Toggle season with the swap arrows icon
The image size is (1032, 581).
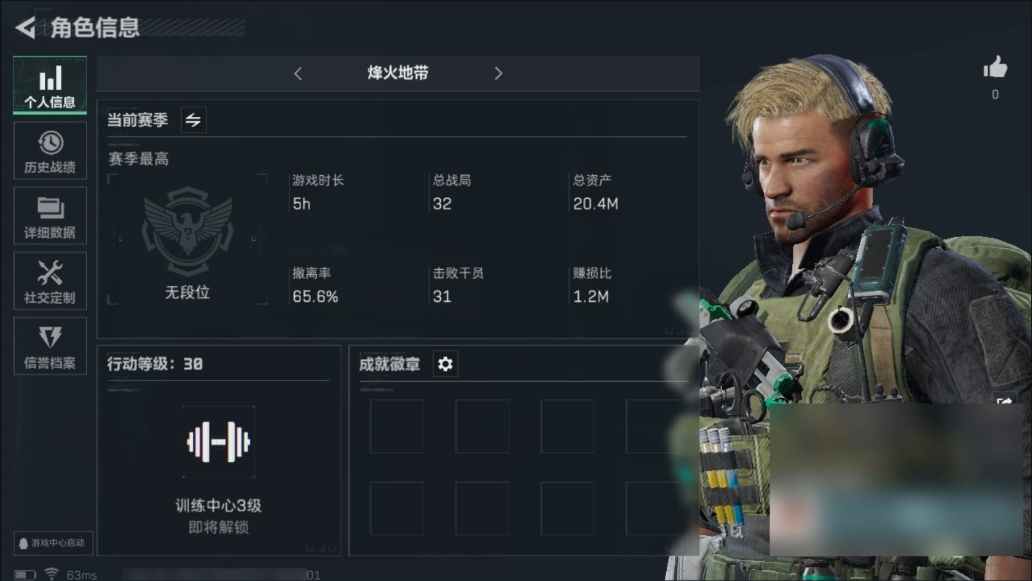(x=194, y=120)
